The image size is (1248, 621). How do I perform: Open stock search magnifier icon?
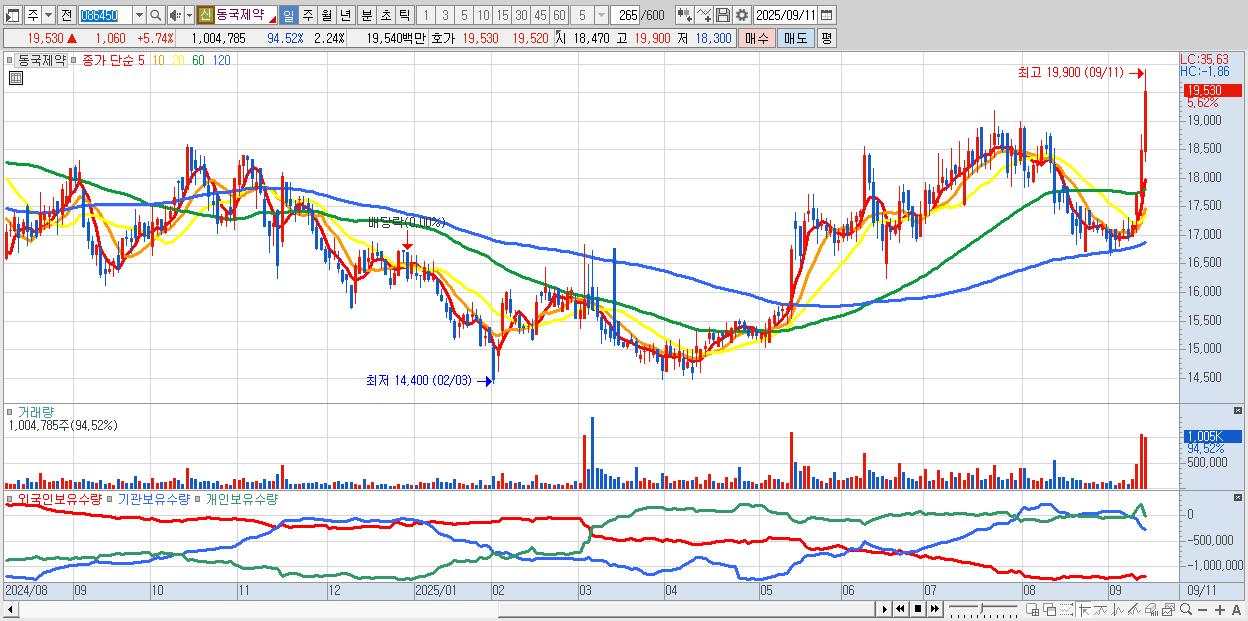tap(156, 15)
